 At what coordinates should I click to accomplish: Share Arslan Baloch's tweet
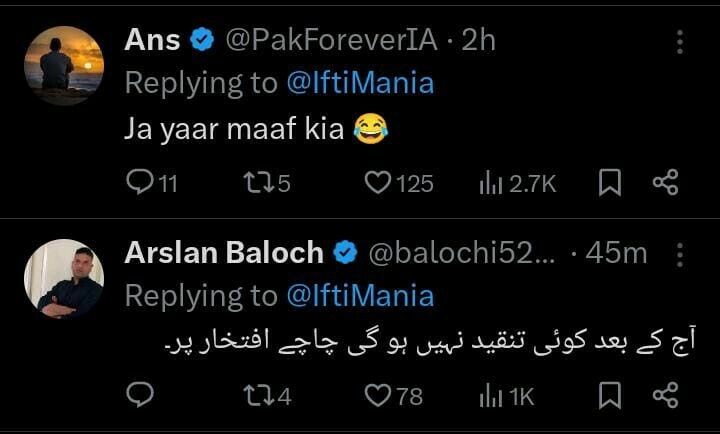click(x=665, y=396)
